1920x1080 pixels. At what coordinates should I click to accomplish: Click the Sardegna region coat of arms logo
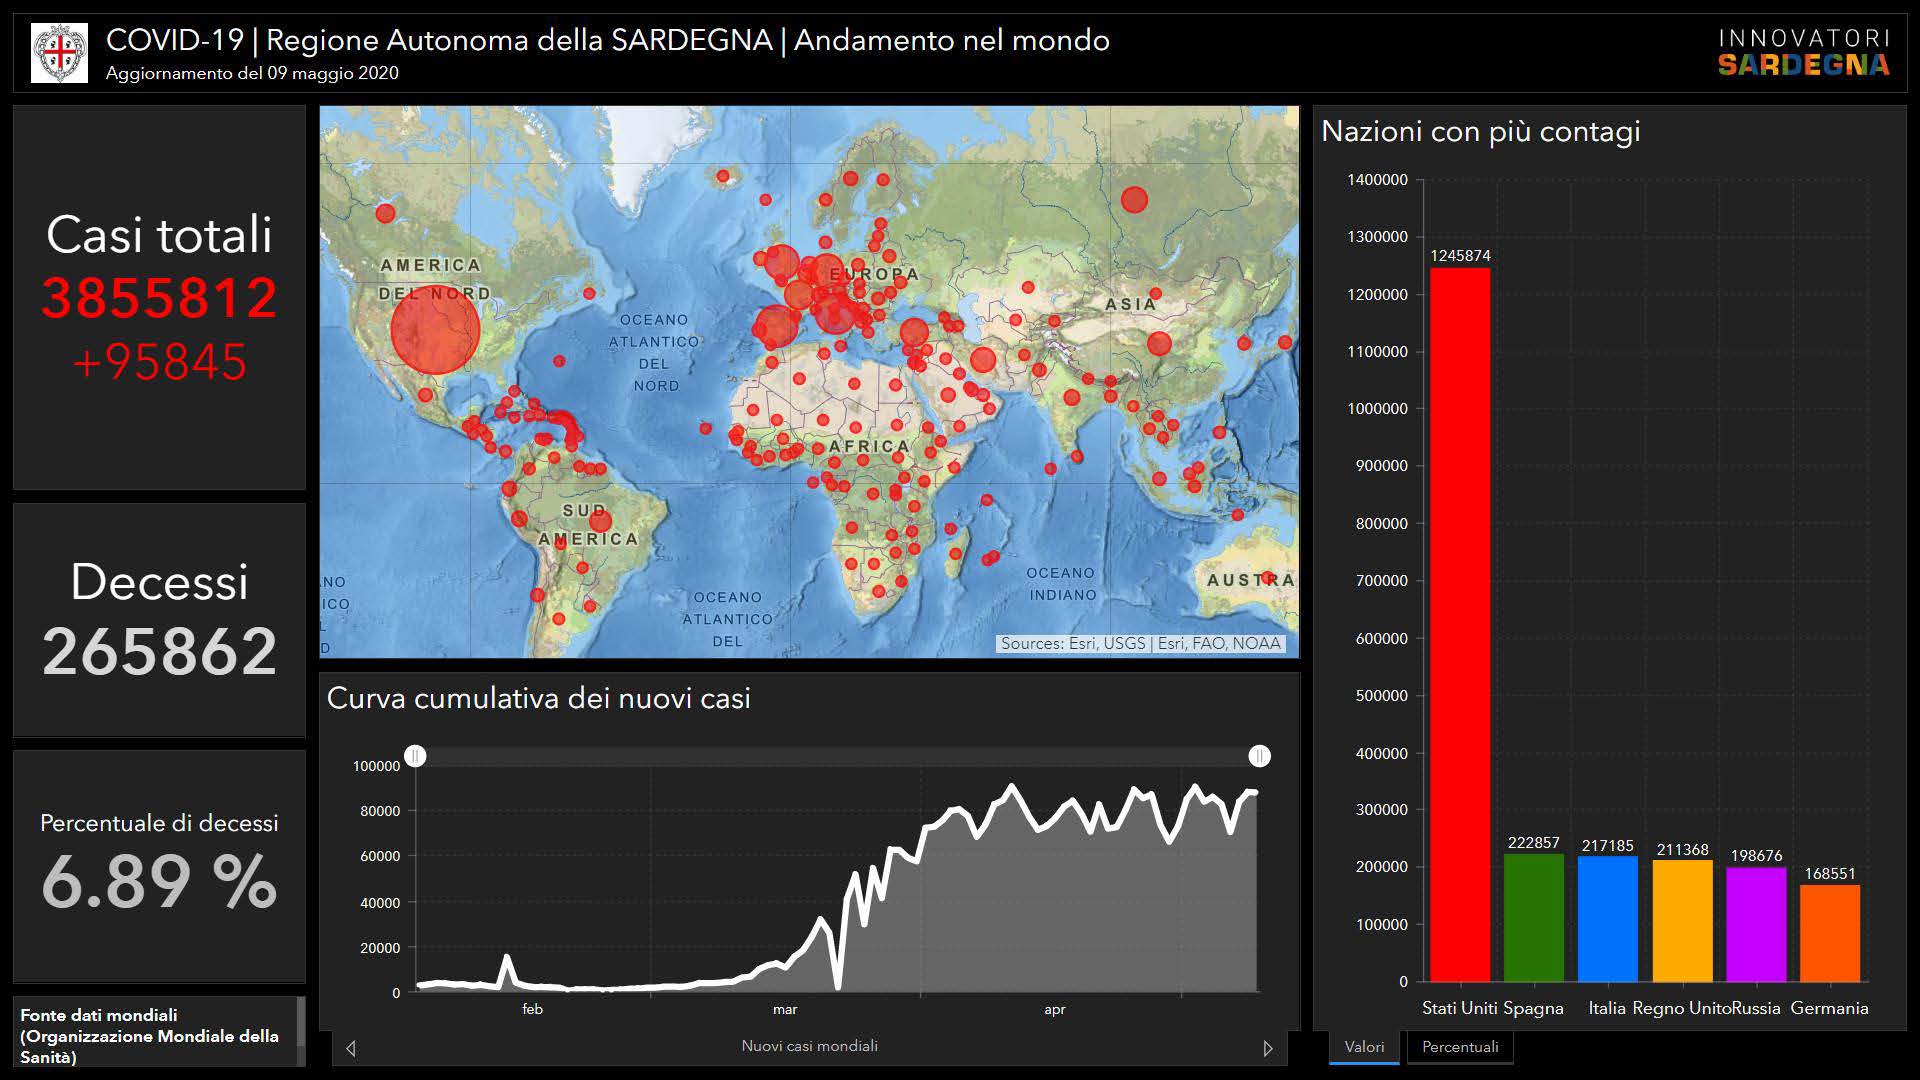pos(59,53)
